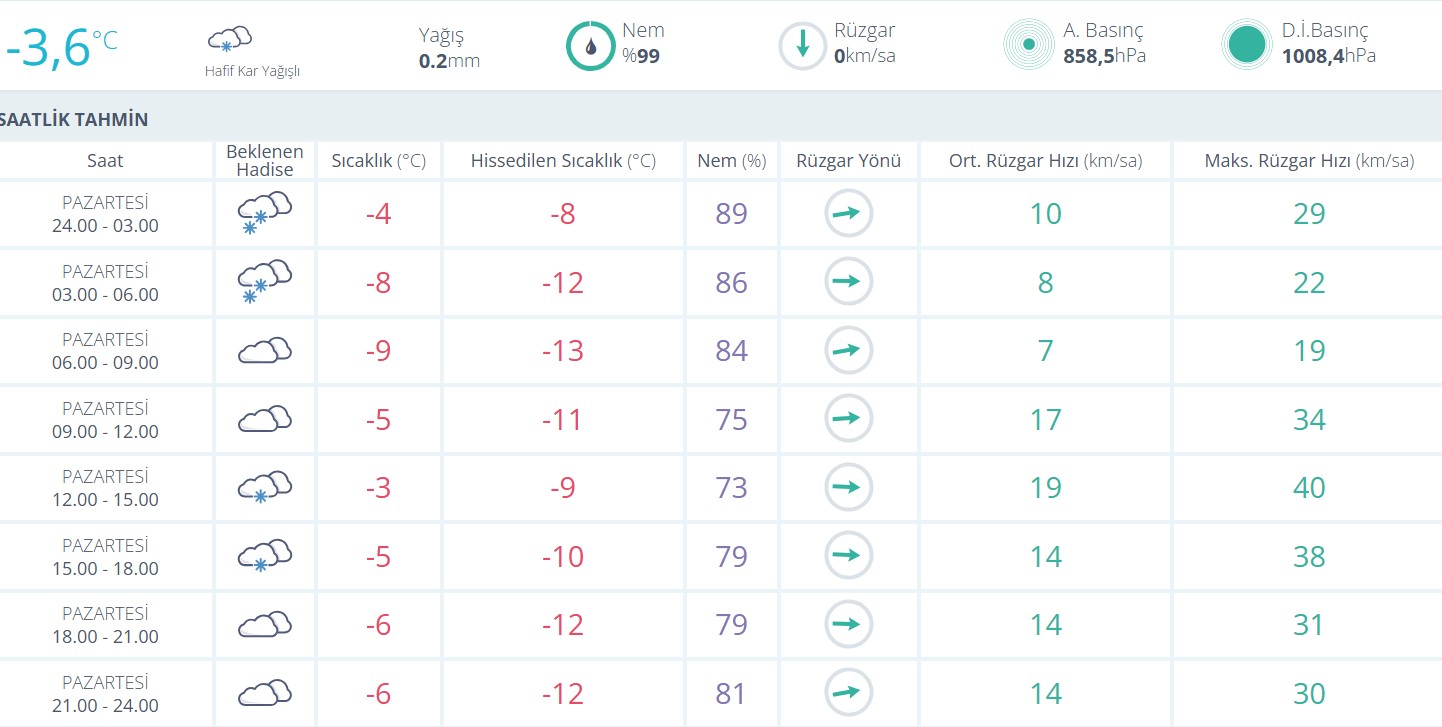Click snow cloud icon for 03.00 - 06.00
The width and height of the screenshot is (1442, 727).
pyautogui.click(x=264, y=282)
